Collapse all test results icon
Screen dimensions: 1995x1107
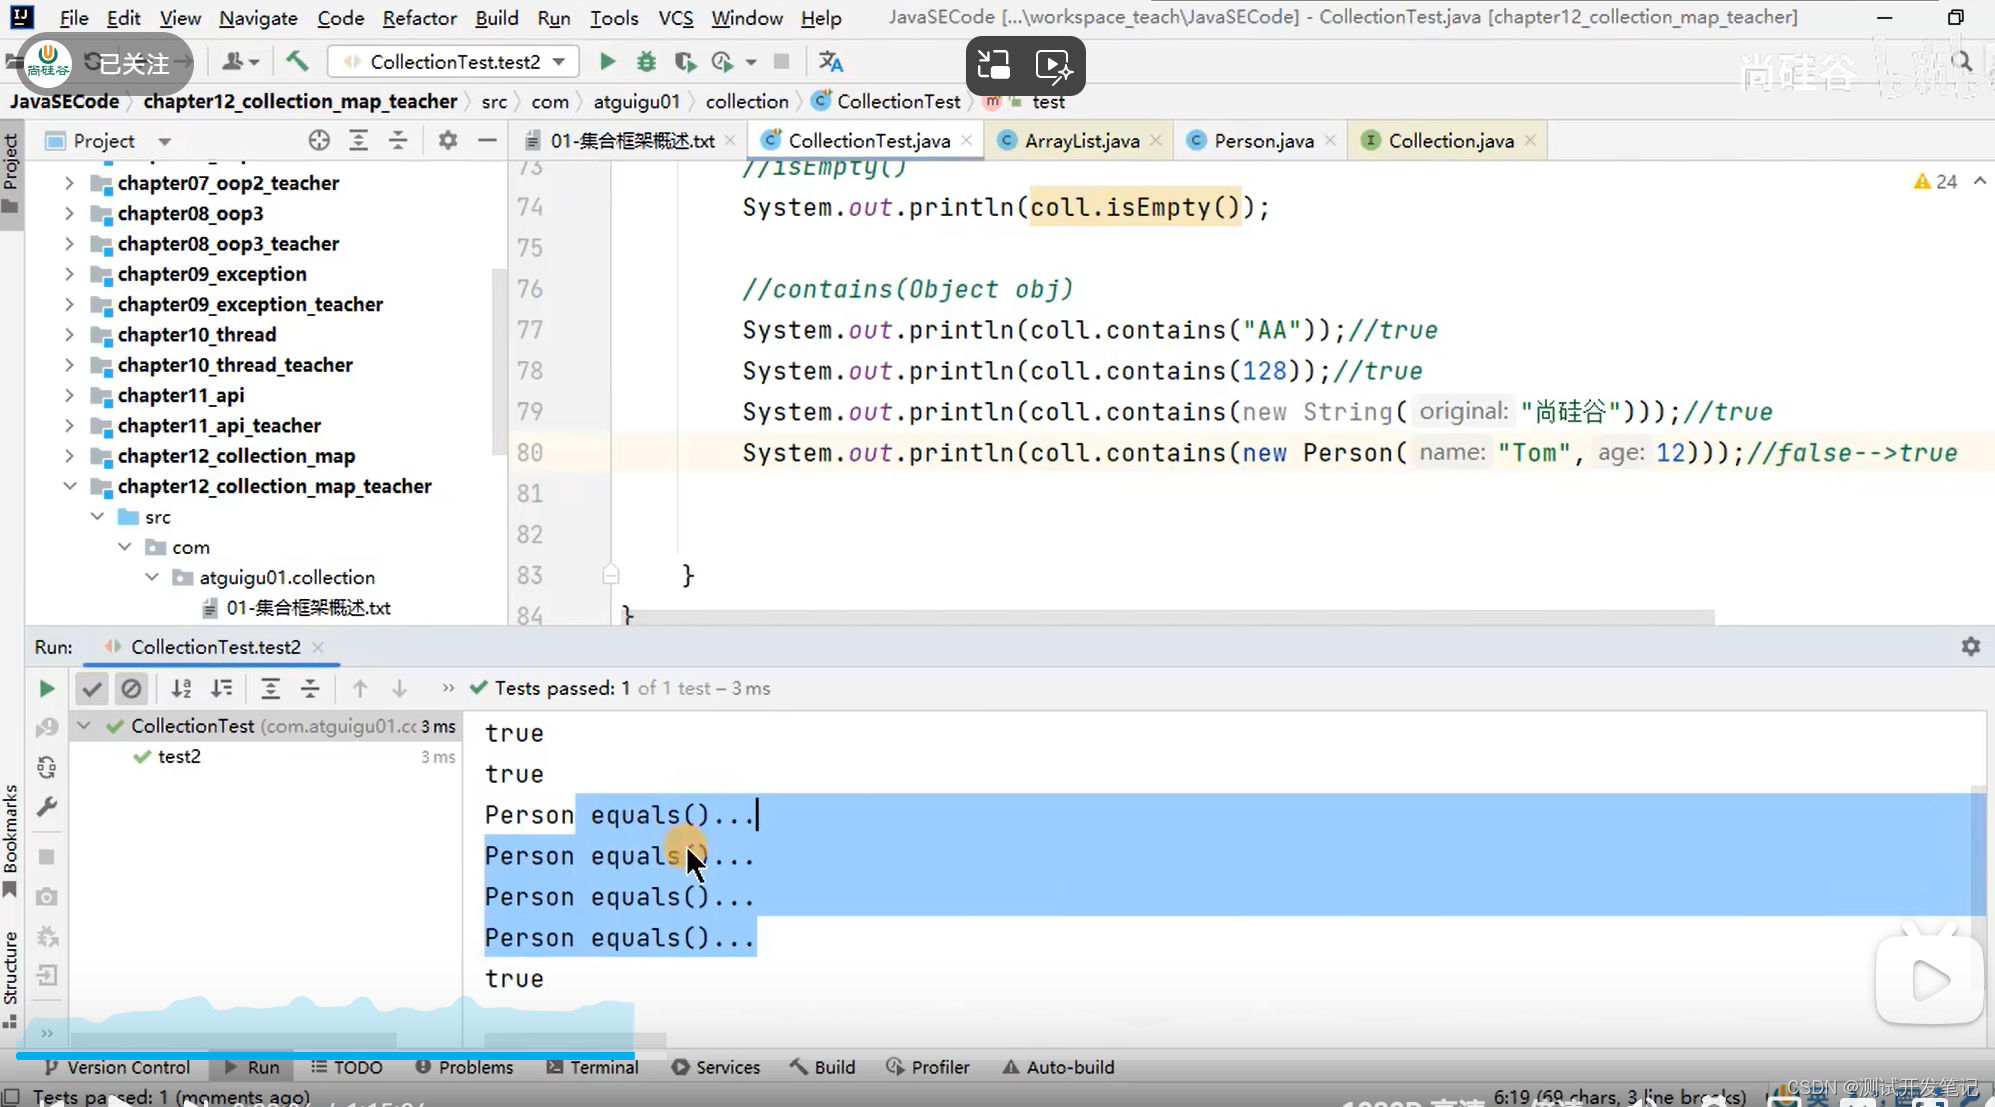(x=310, y=688)
